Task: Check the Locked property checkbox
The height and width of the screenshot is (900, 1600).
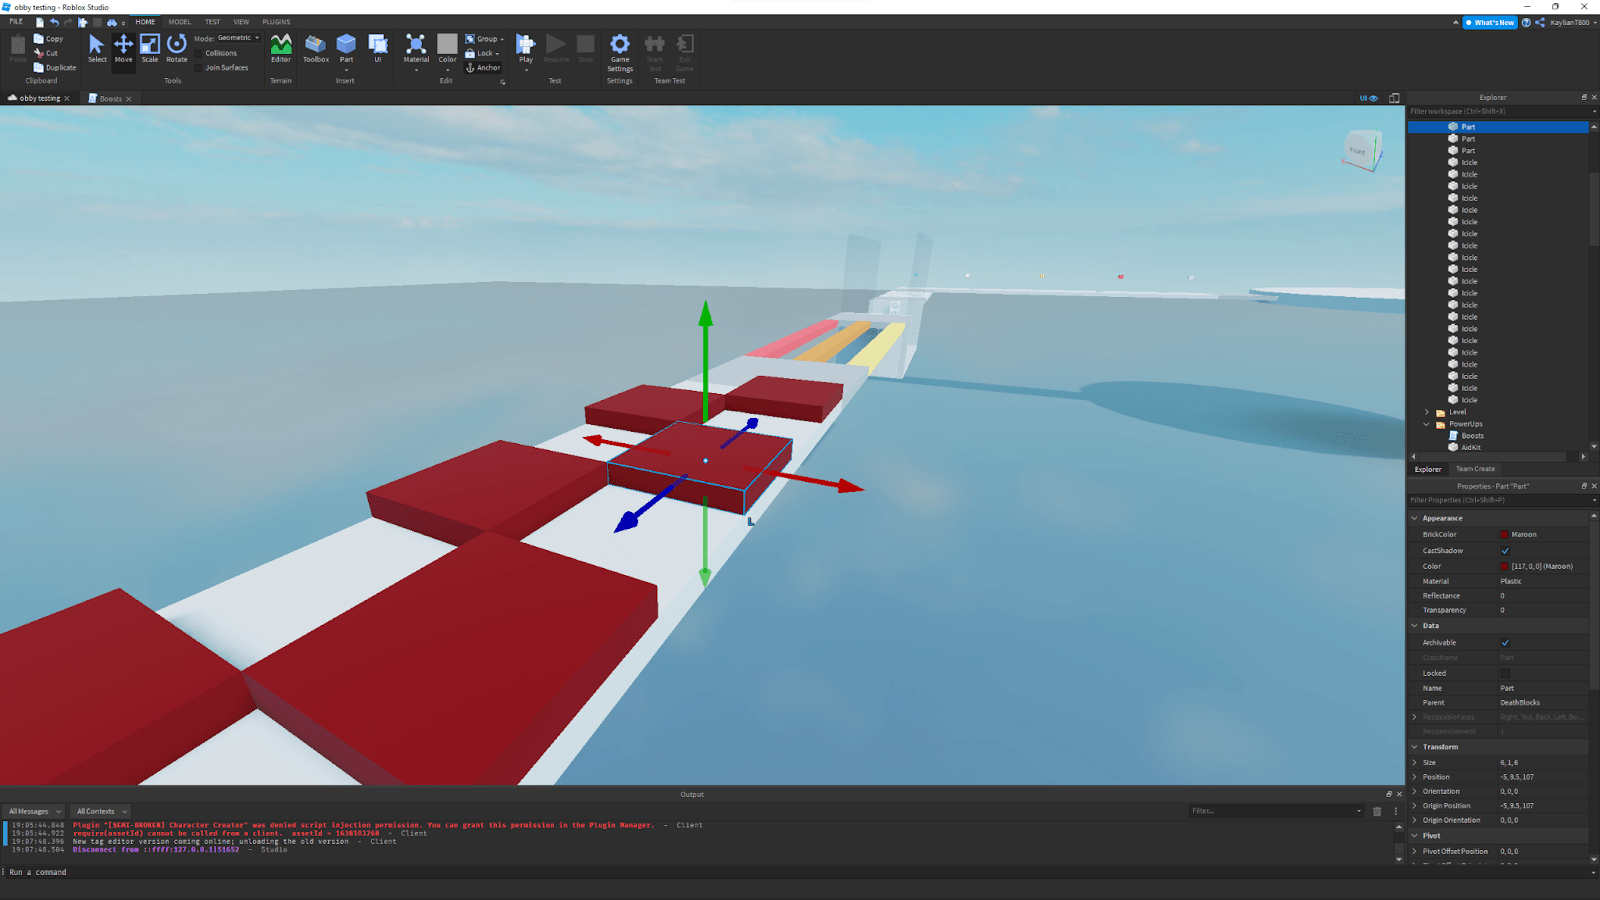Action: point(1506,672)
